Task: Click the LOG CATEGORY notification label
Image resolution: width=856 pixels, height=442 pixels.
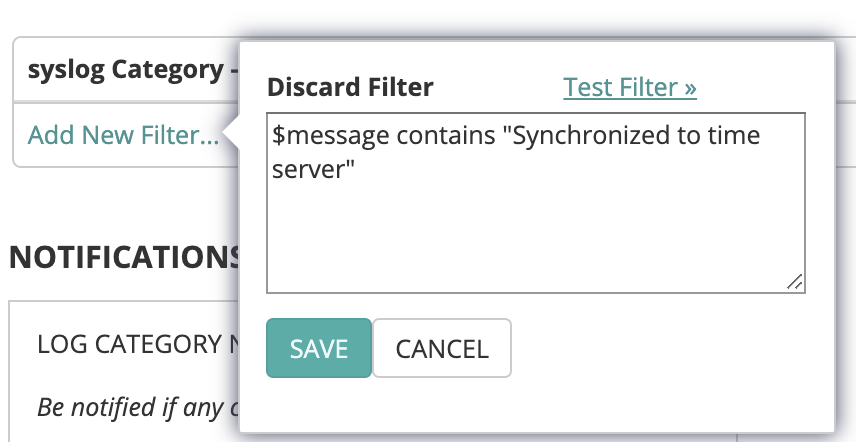Action: 138,344
